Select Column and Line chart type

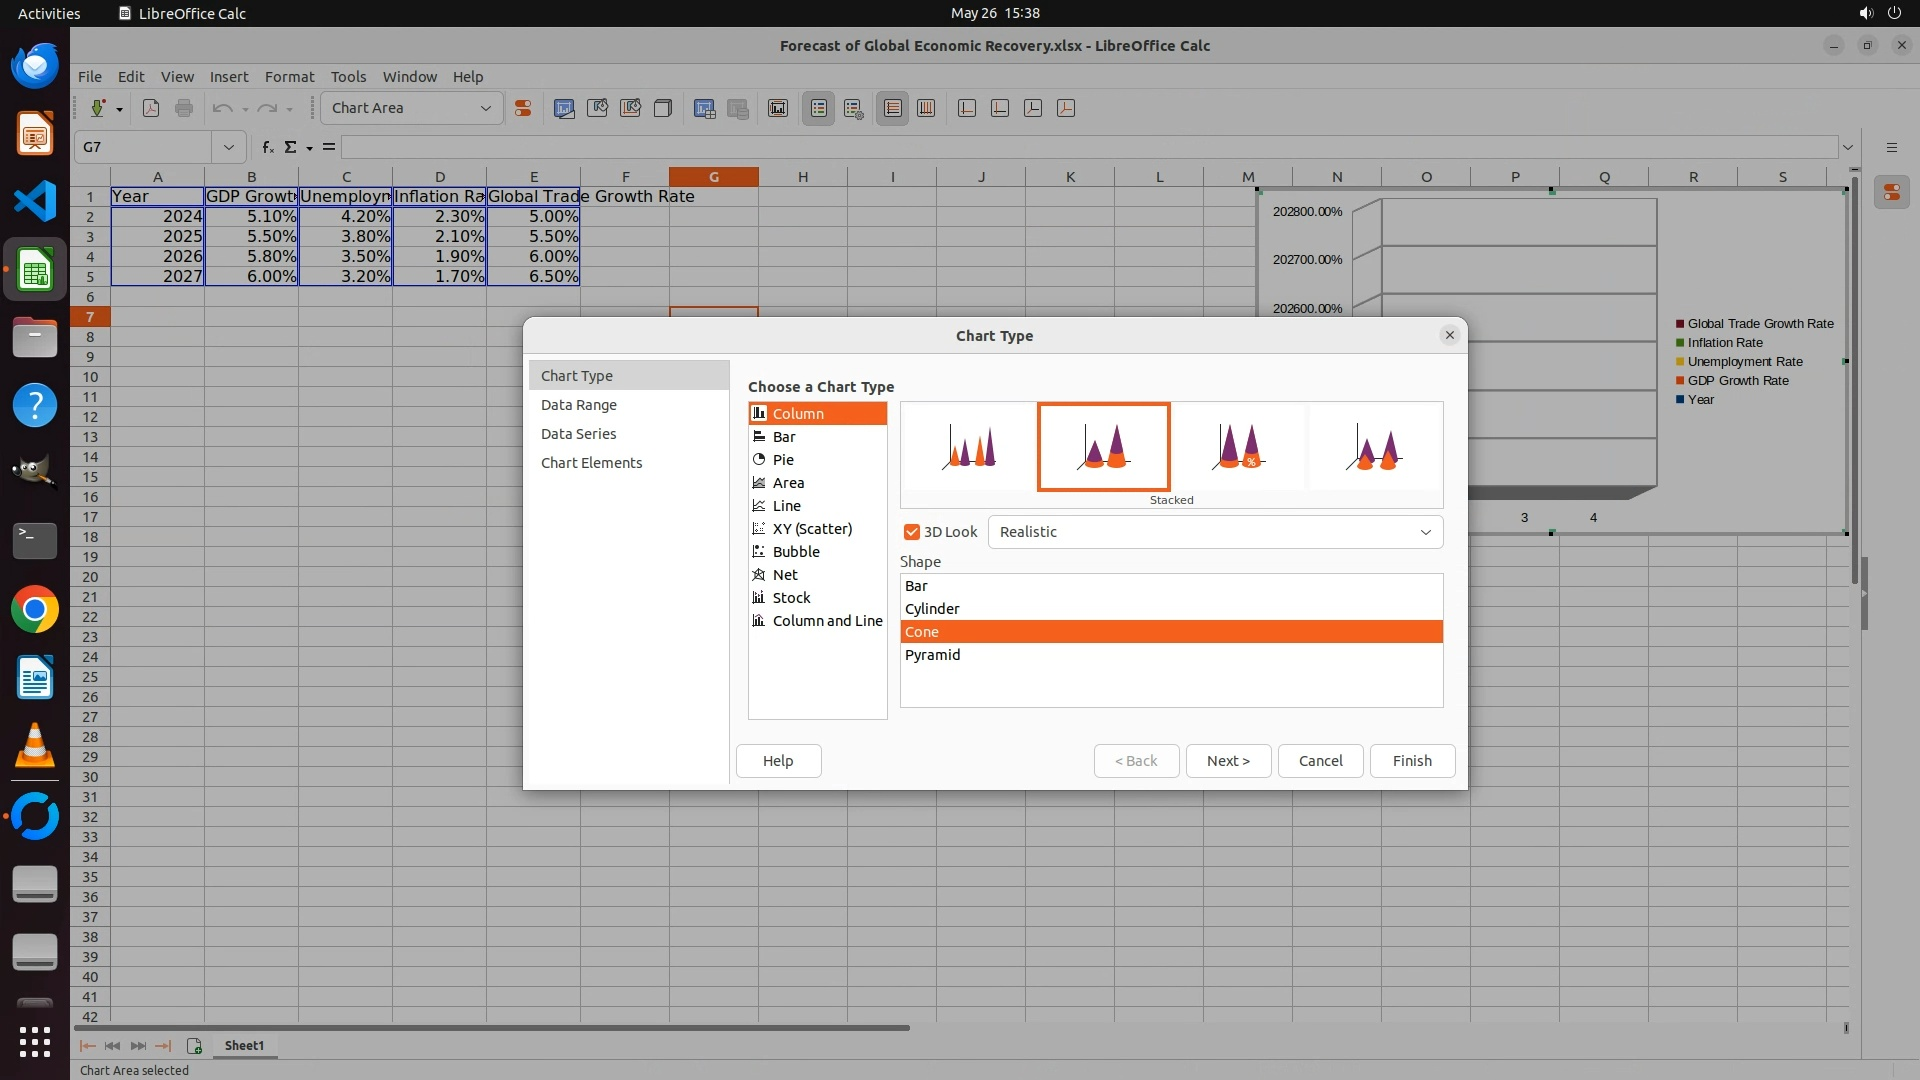826,621
